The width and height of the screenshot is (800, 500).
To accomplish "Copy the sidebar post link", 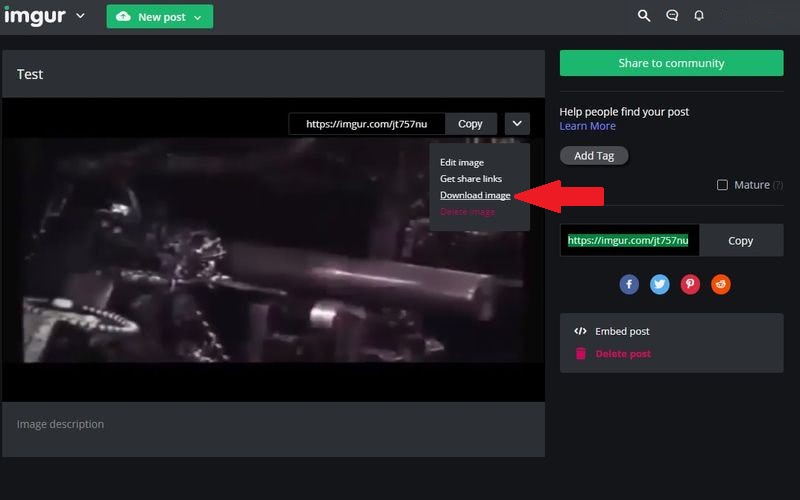I will tap(740, 240).
